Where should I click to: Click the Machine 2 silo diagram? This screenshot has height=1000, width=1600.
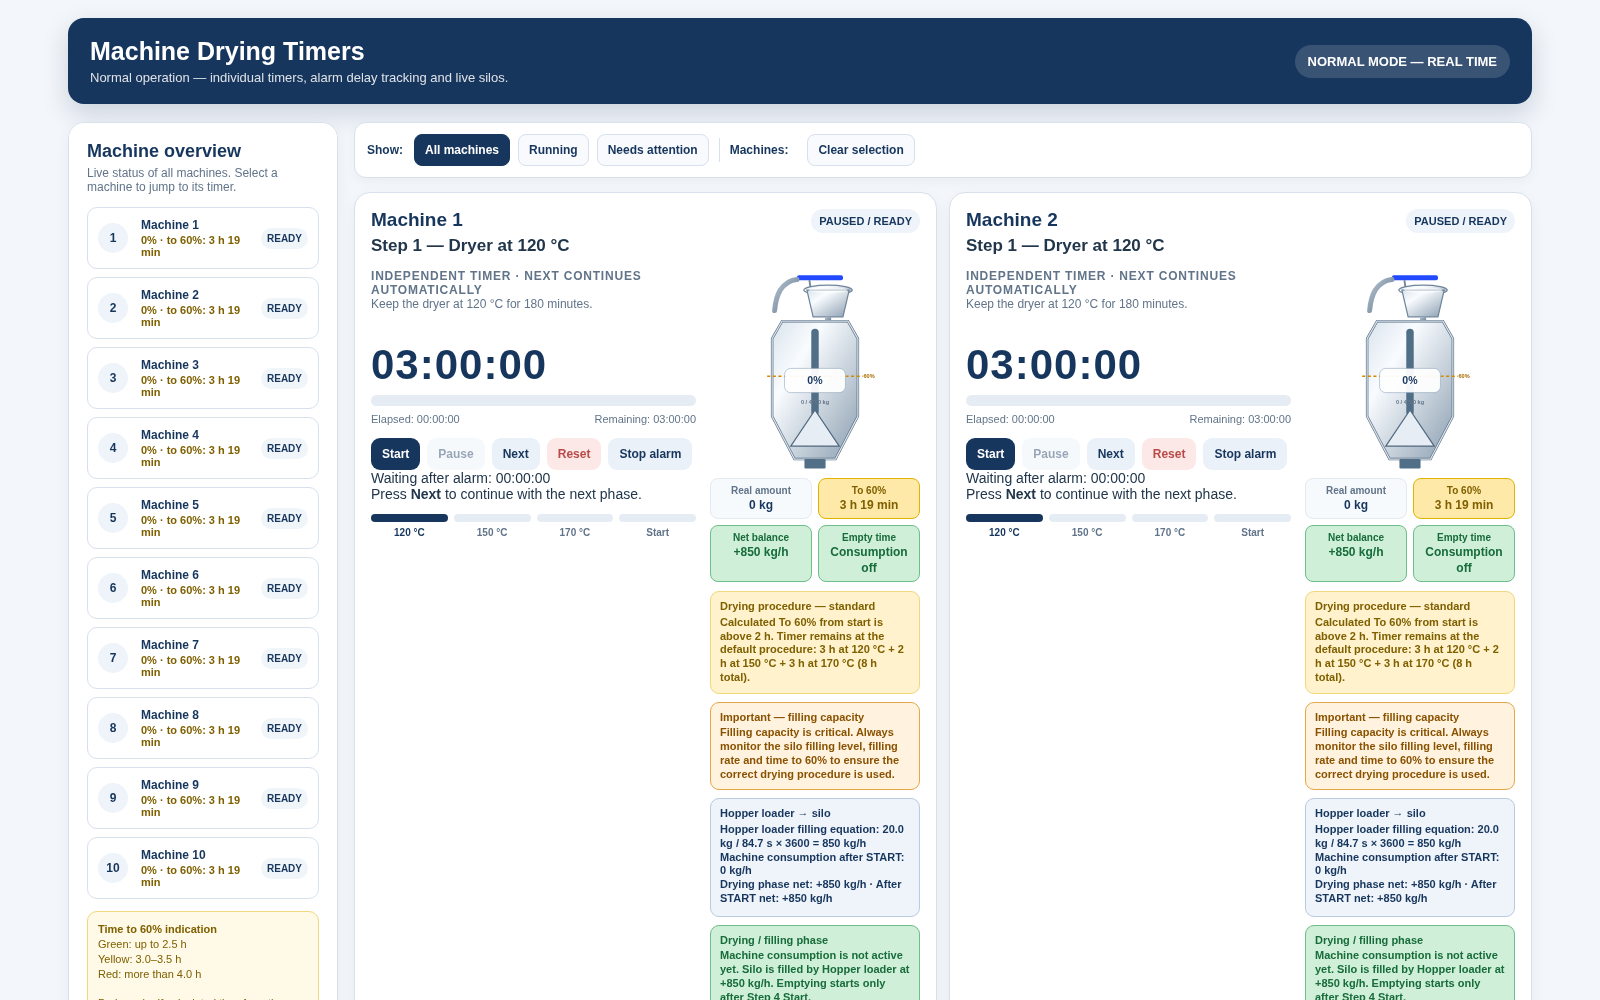pos(1410,372)
